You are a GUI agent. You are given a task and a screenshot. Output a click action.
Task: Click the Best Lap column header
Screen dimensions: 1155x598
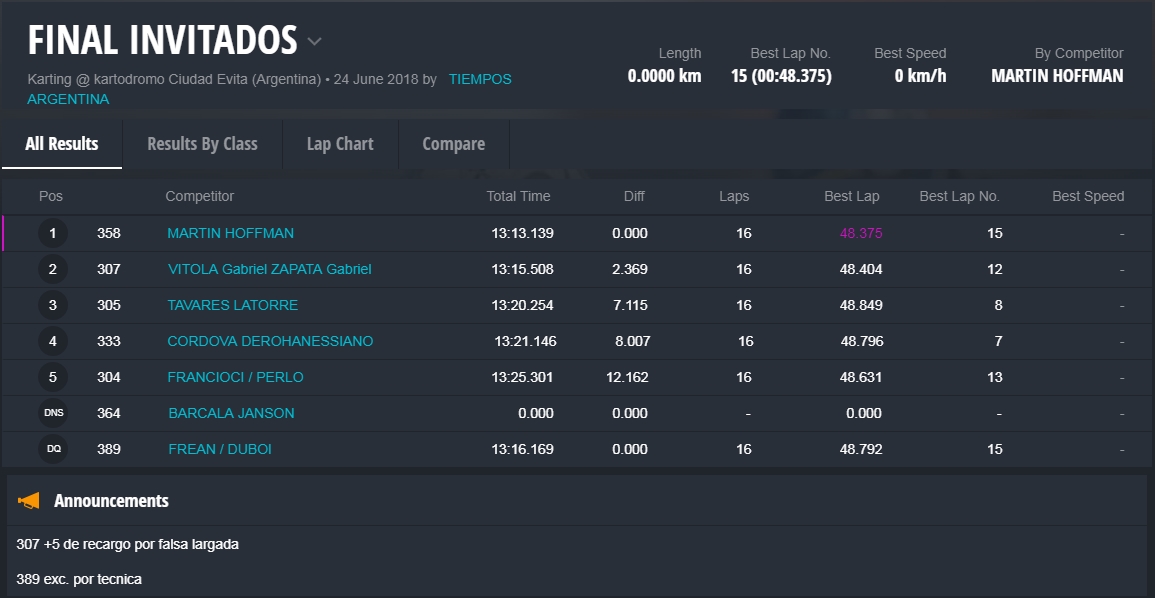pyautogui.click(x=851, y=196)
